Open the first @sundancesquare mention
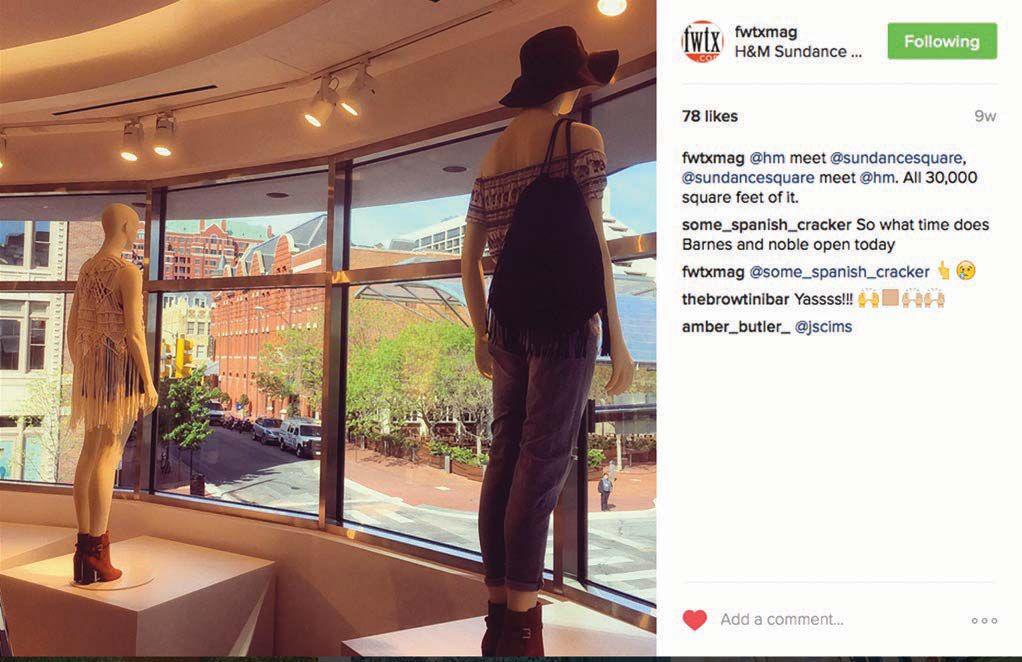Screen dimensions: 1022x662 click(898, 158)
